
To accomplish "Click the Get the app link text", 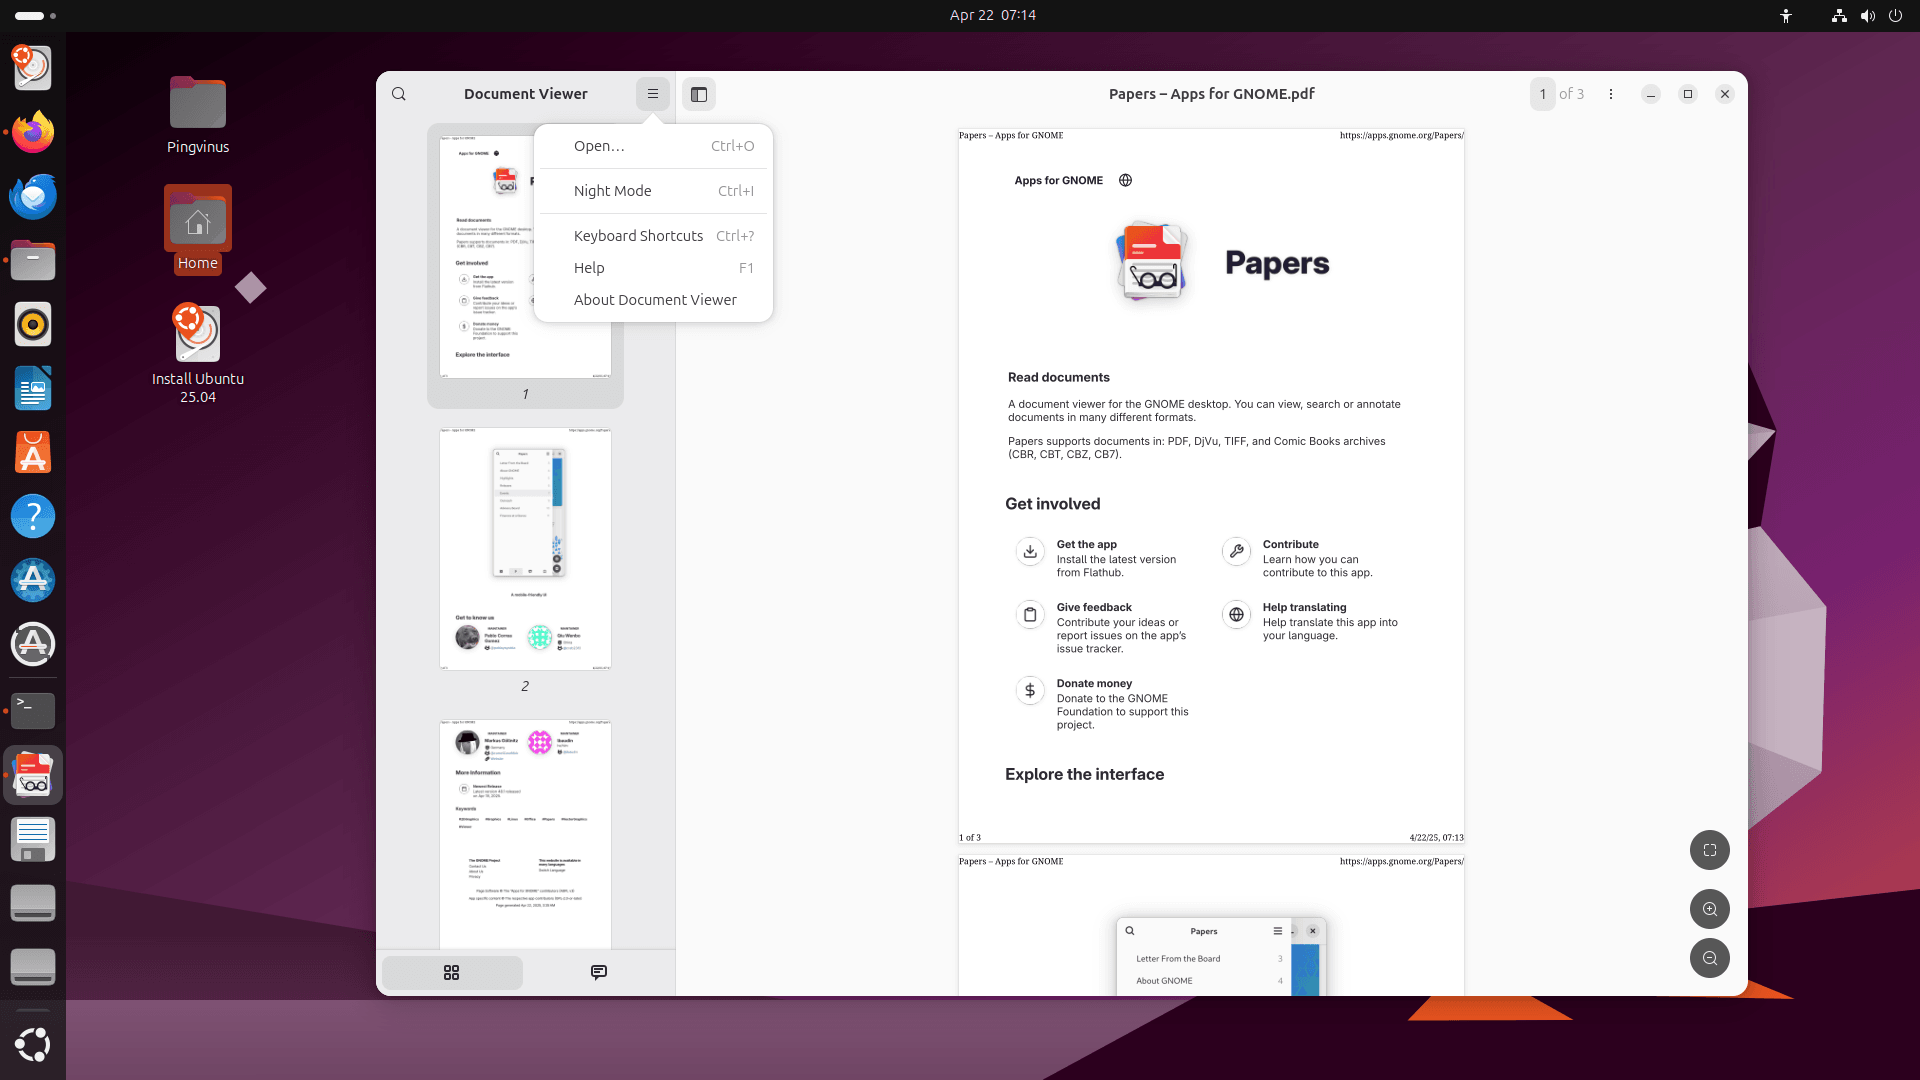I will [1086, 545].
